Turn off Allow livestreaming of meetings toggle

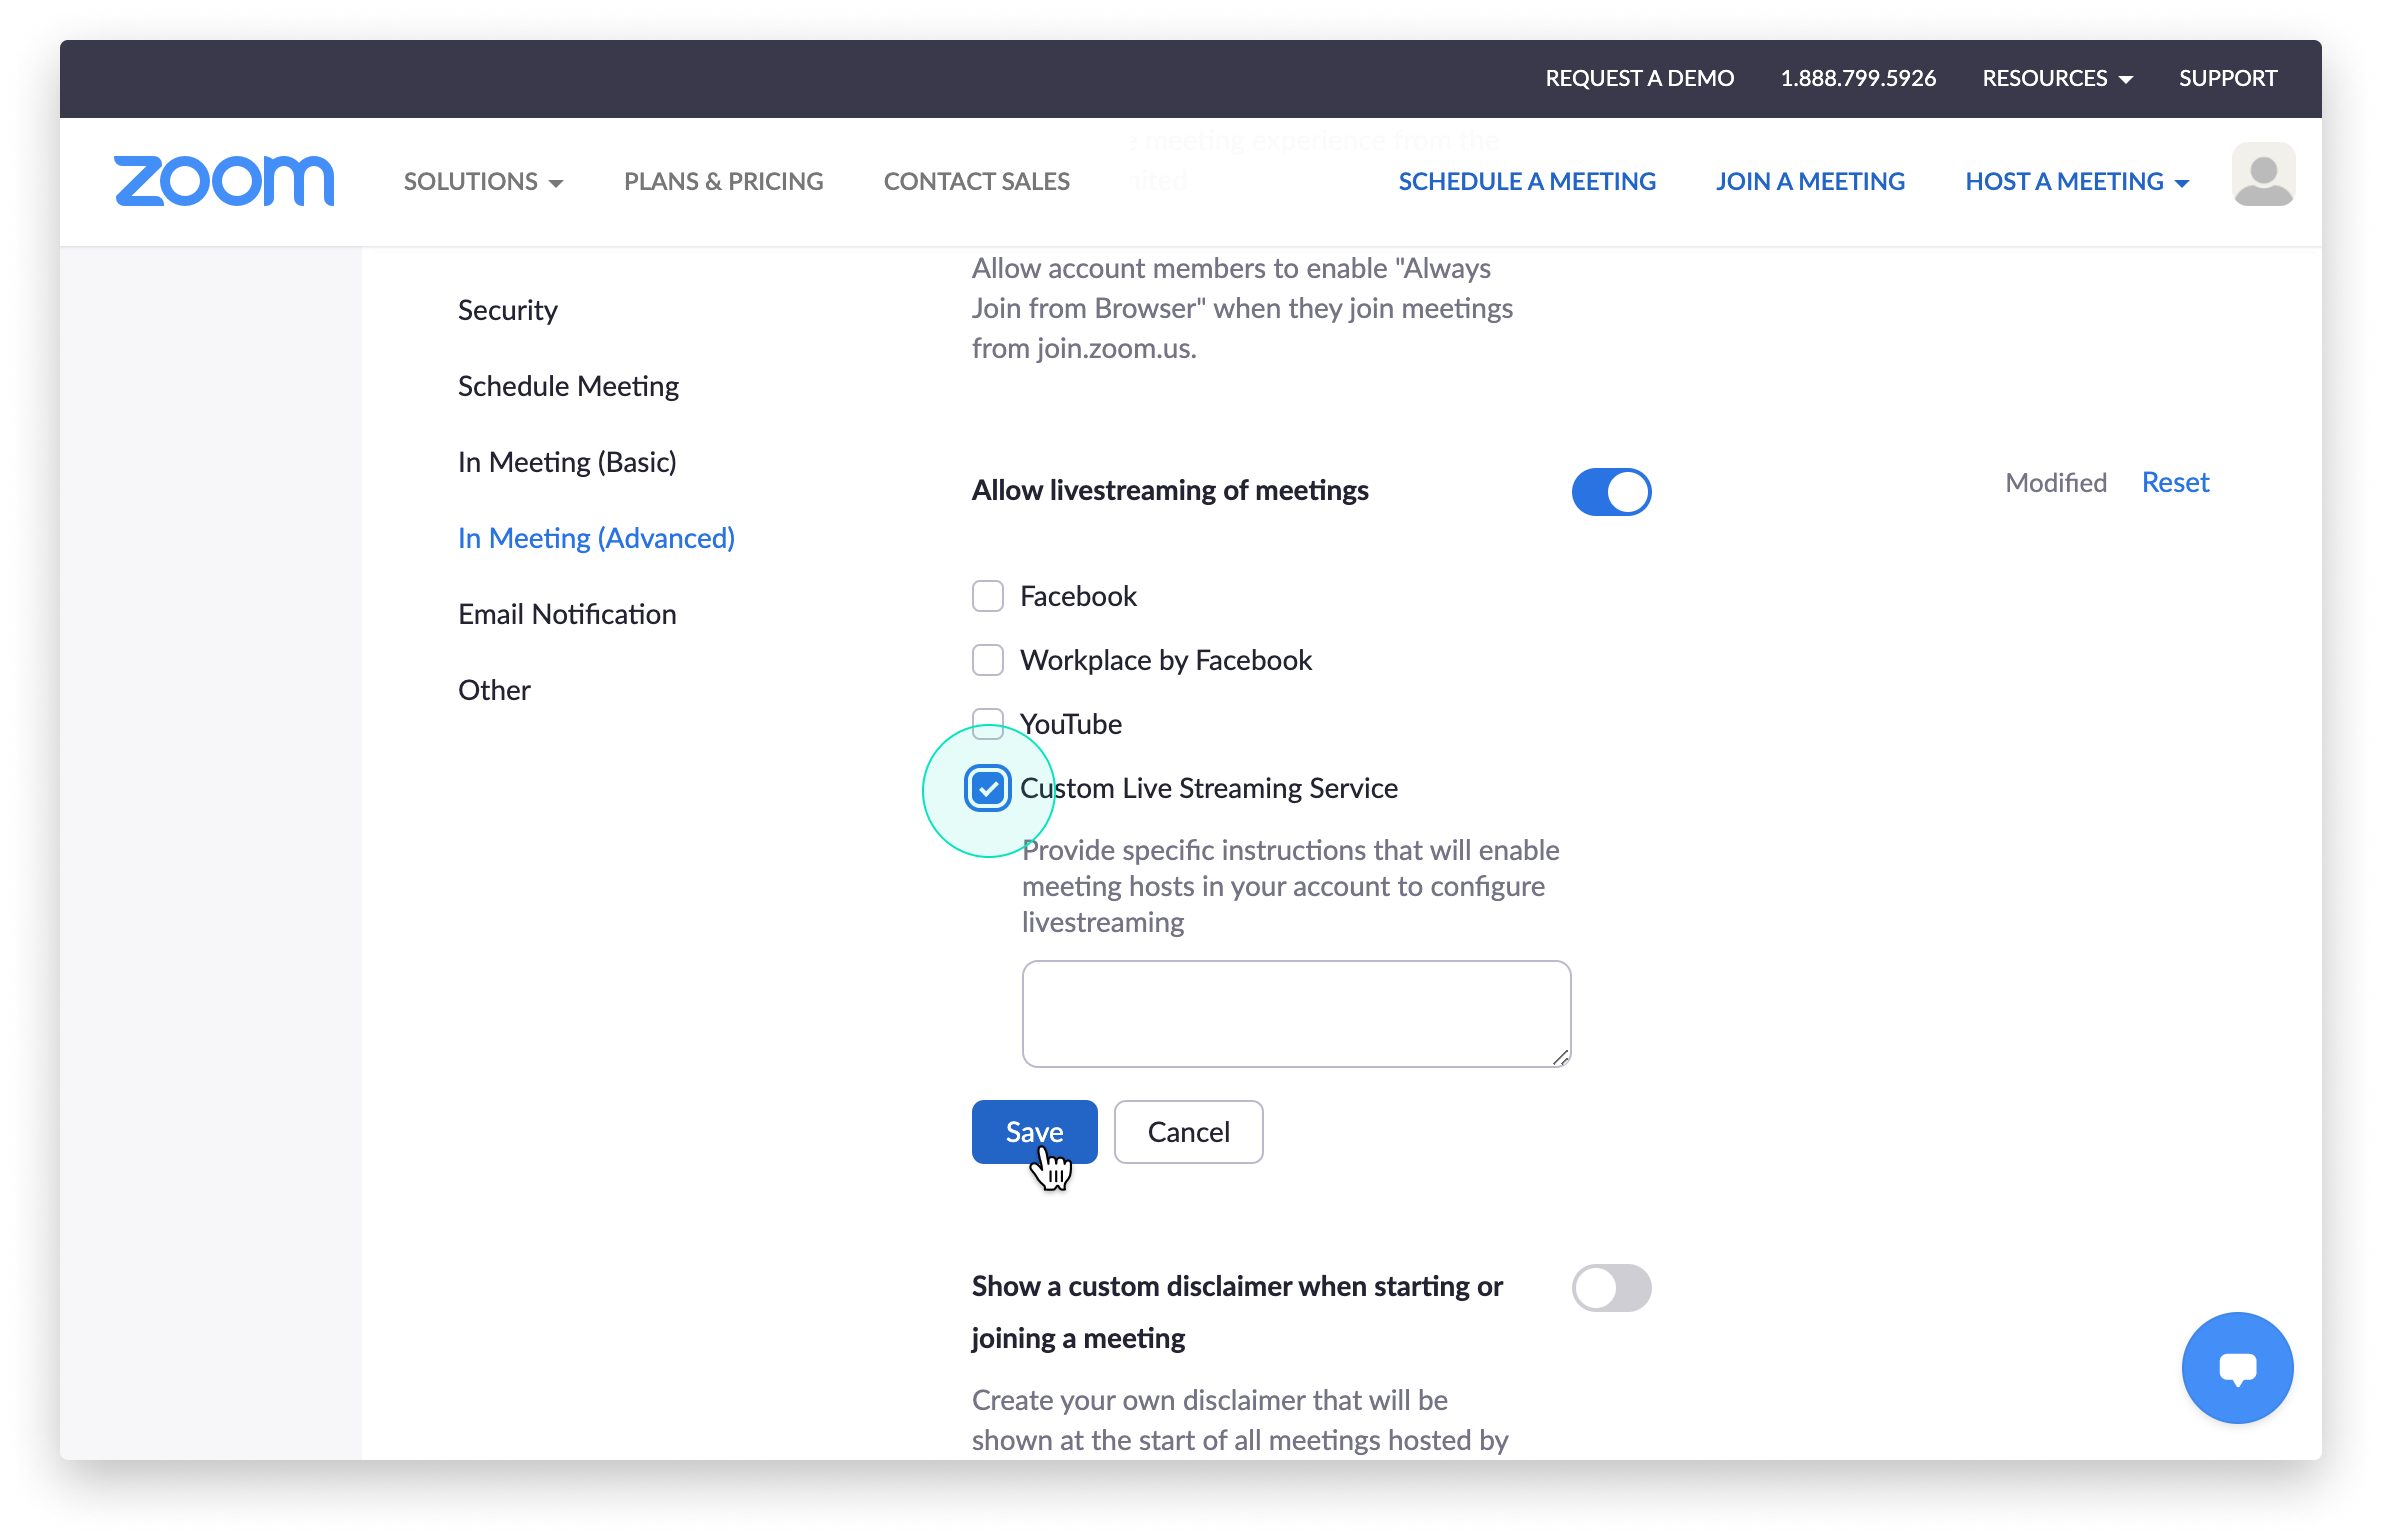(x=1611, y=491)
